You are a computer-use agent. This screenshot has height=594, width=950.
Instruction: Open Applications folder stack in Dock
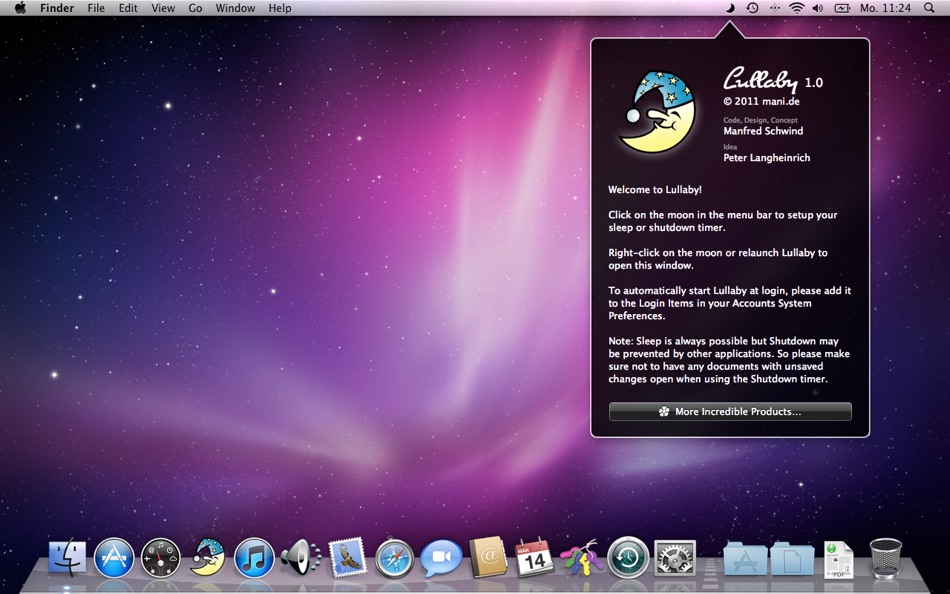tap(745, 558)
